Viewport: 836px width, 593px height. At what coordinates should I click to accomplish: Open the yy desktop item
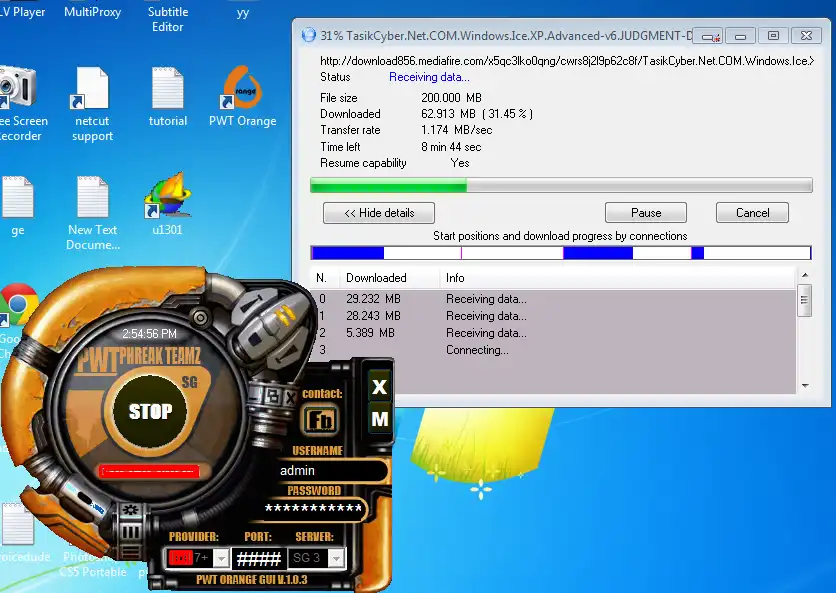click(243, 12)
